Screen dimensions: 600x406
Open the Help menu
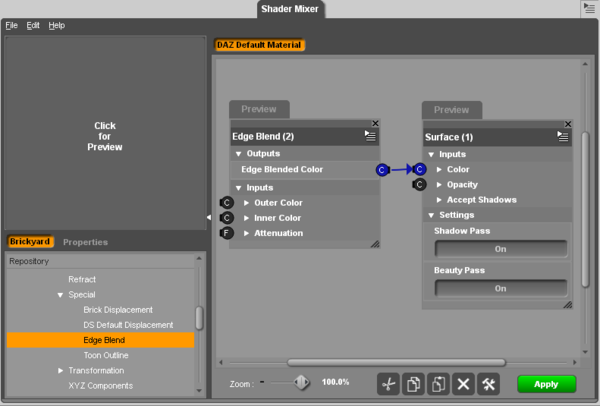(x=57, y=25)
